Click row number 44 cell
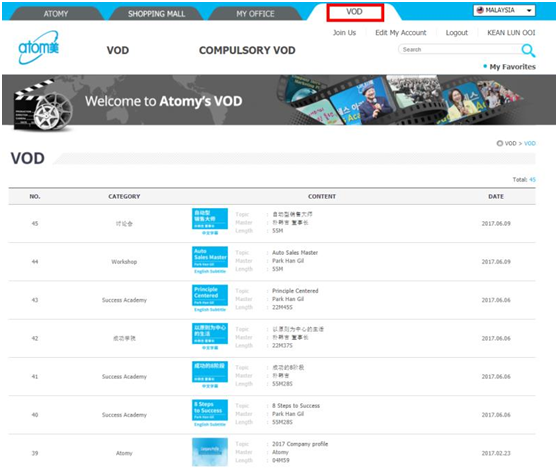 [35, 262]
